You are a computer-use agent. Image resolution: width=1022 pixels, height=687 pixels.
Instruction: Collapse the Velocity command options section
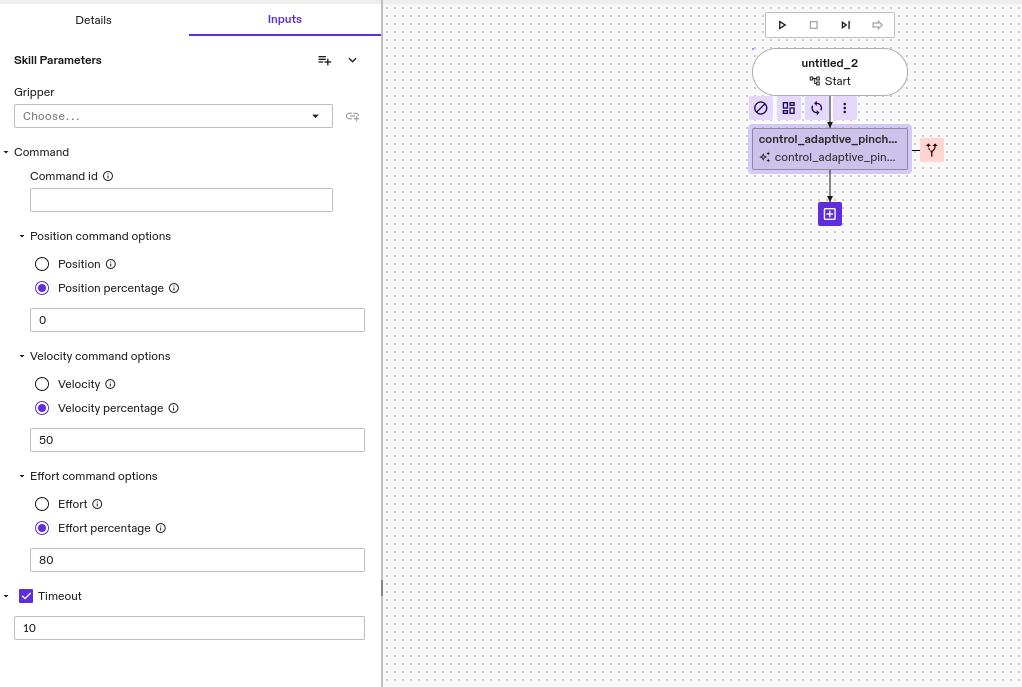[x=20, y=356]
